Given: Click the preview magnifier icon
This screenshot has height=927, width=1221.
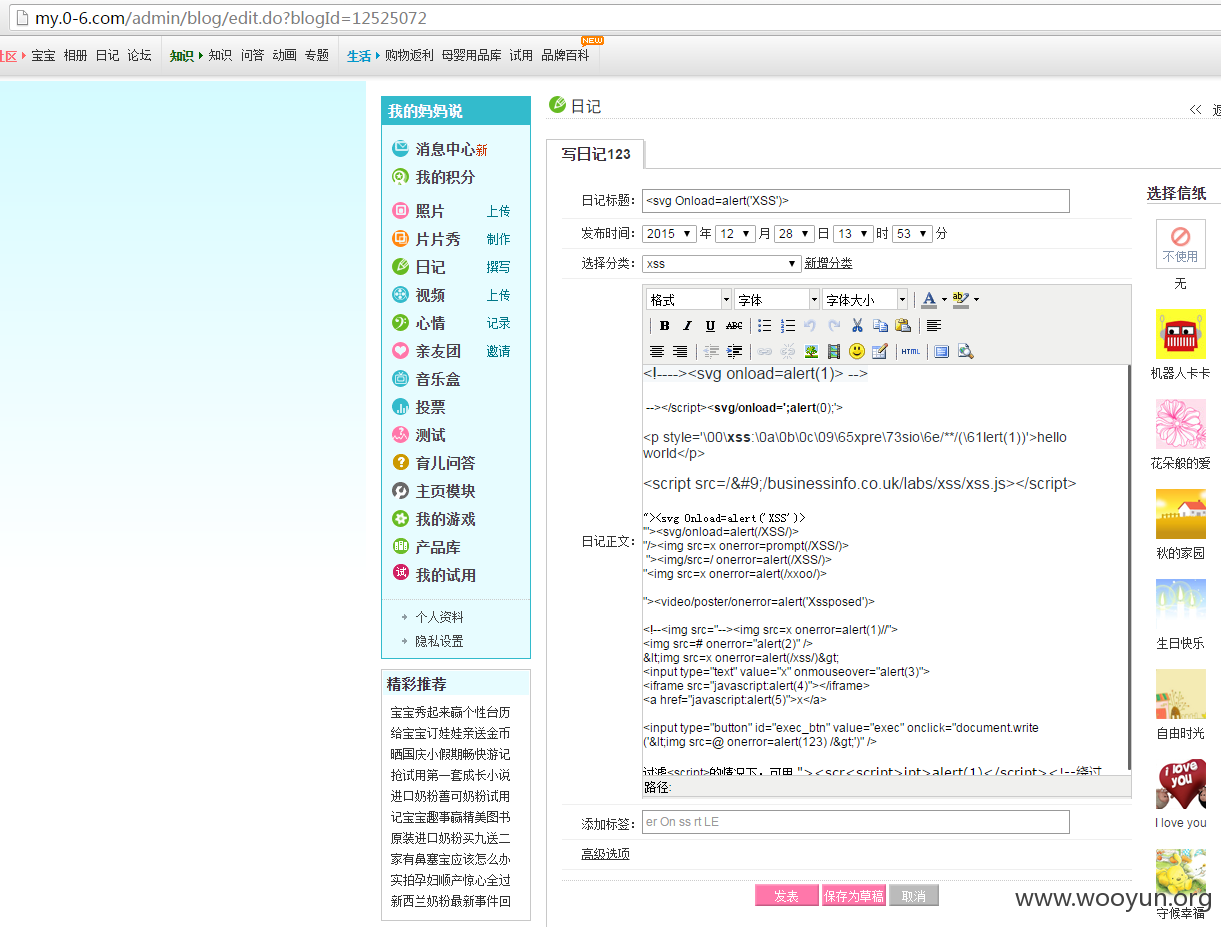Looking at the screenshot, I should coord(965,351).
